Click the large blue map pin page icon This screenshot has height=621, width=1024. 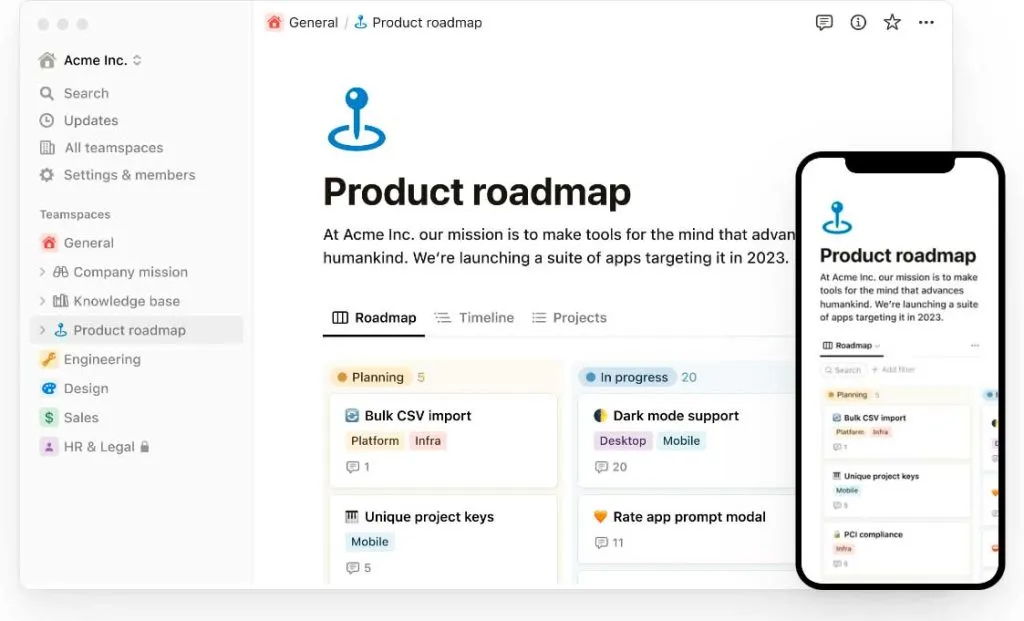click(357, 119)
